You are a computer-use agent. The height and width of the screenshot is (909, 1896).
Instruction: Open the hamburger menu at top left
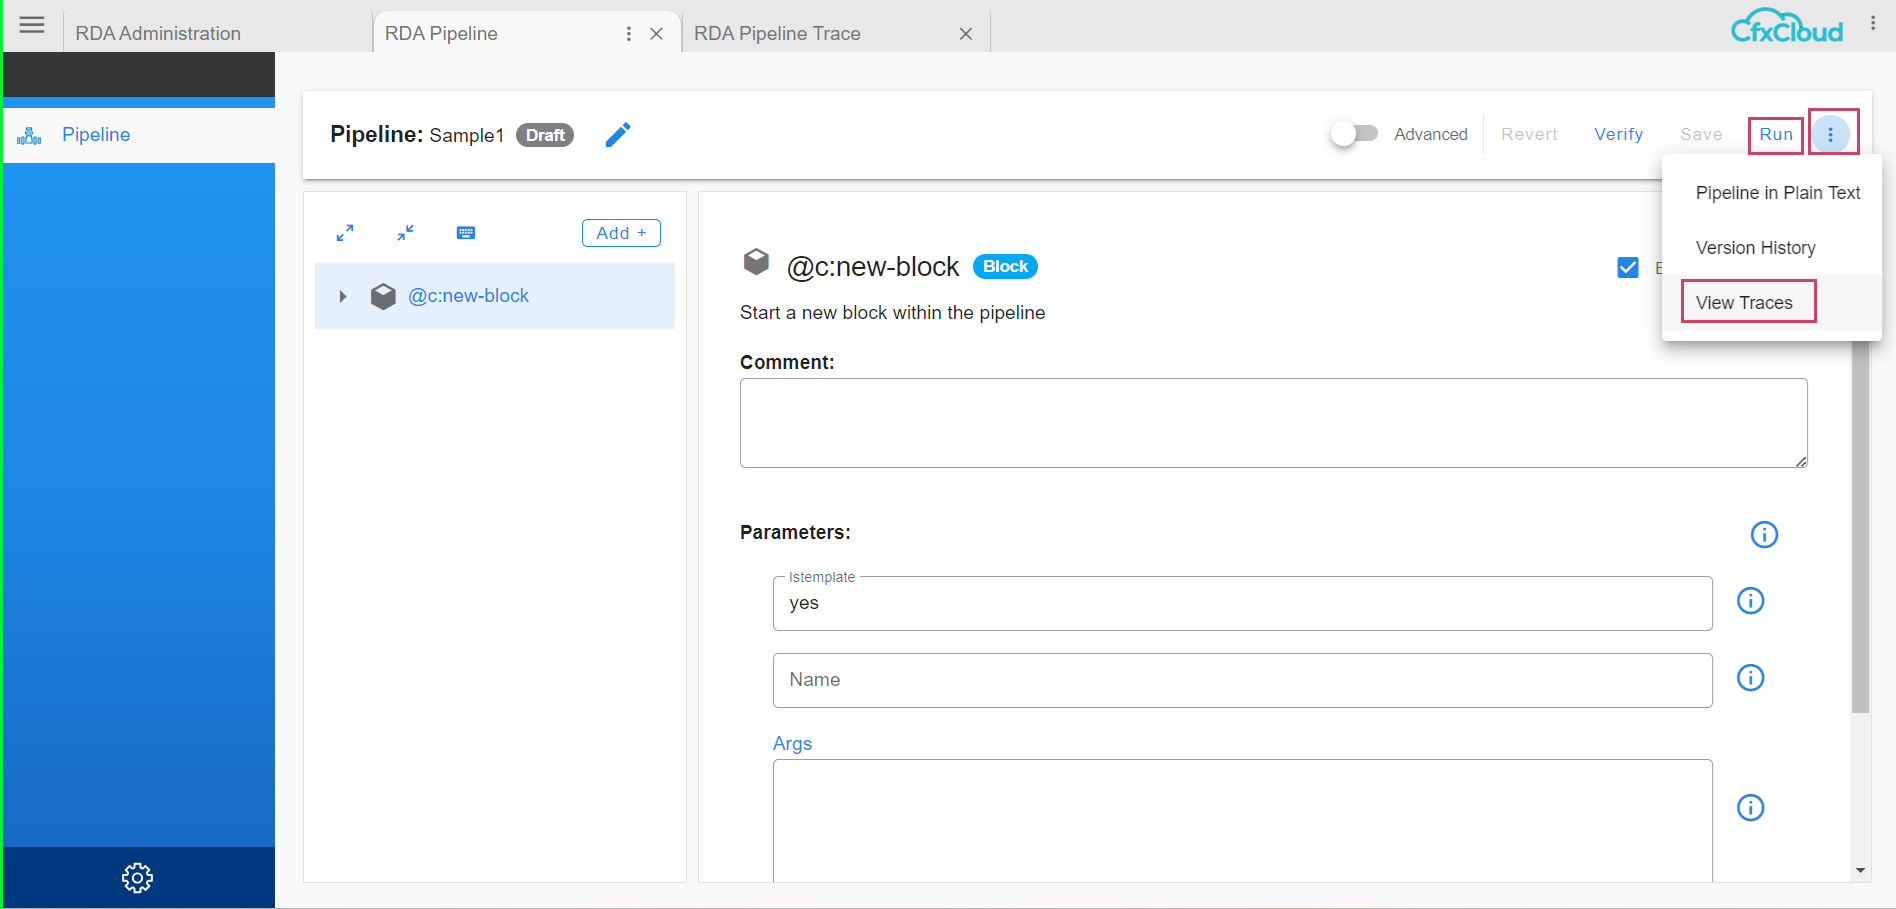pos(32,25)
